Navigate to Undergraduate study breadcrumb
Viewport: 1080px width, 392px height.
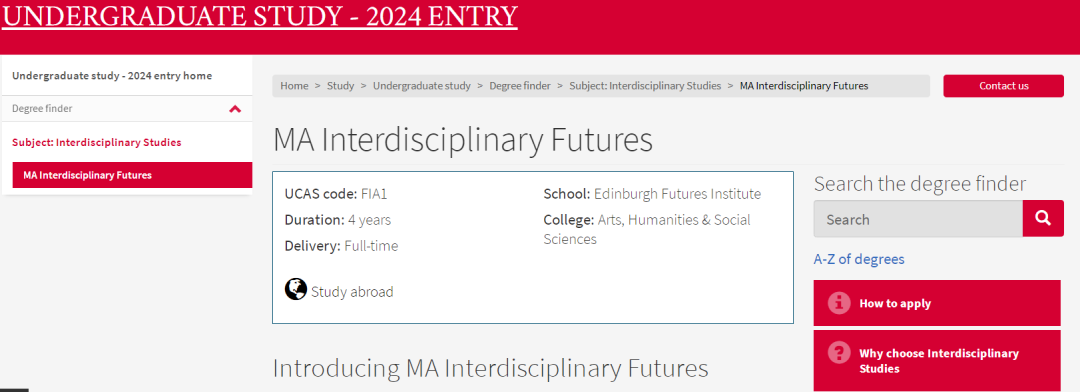click(422, 86)
